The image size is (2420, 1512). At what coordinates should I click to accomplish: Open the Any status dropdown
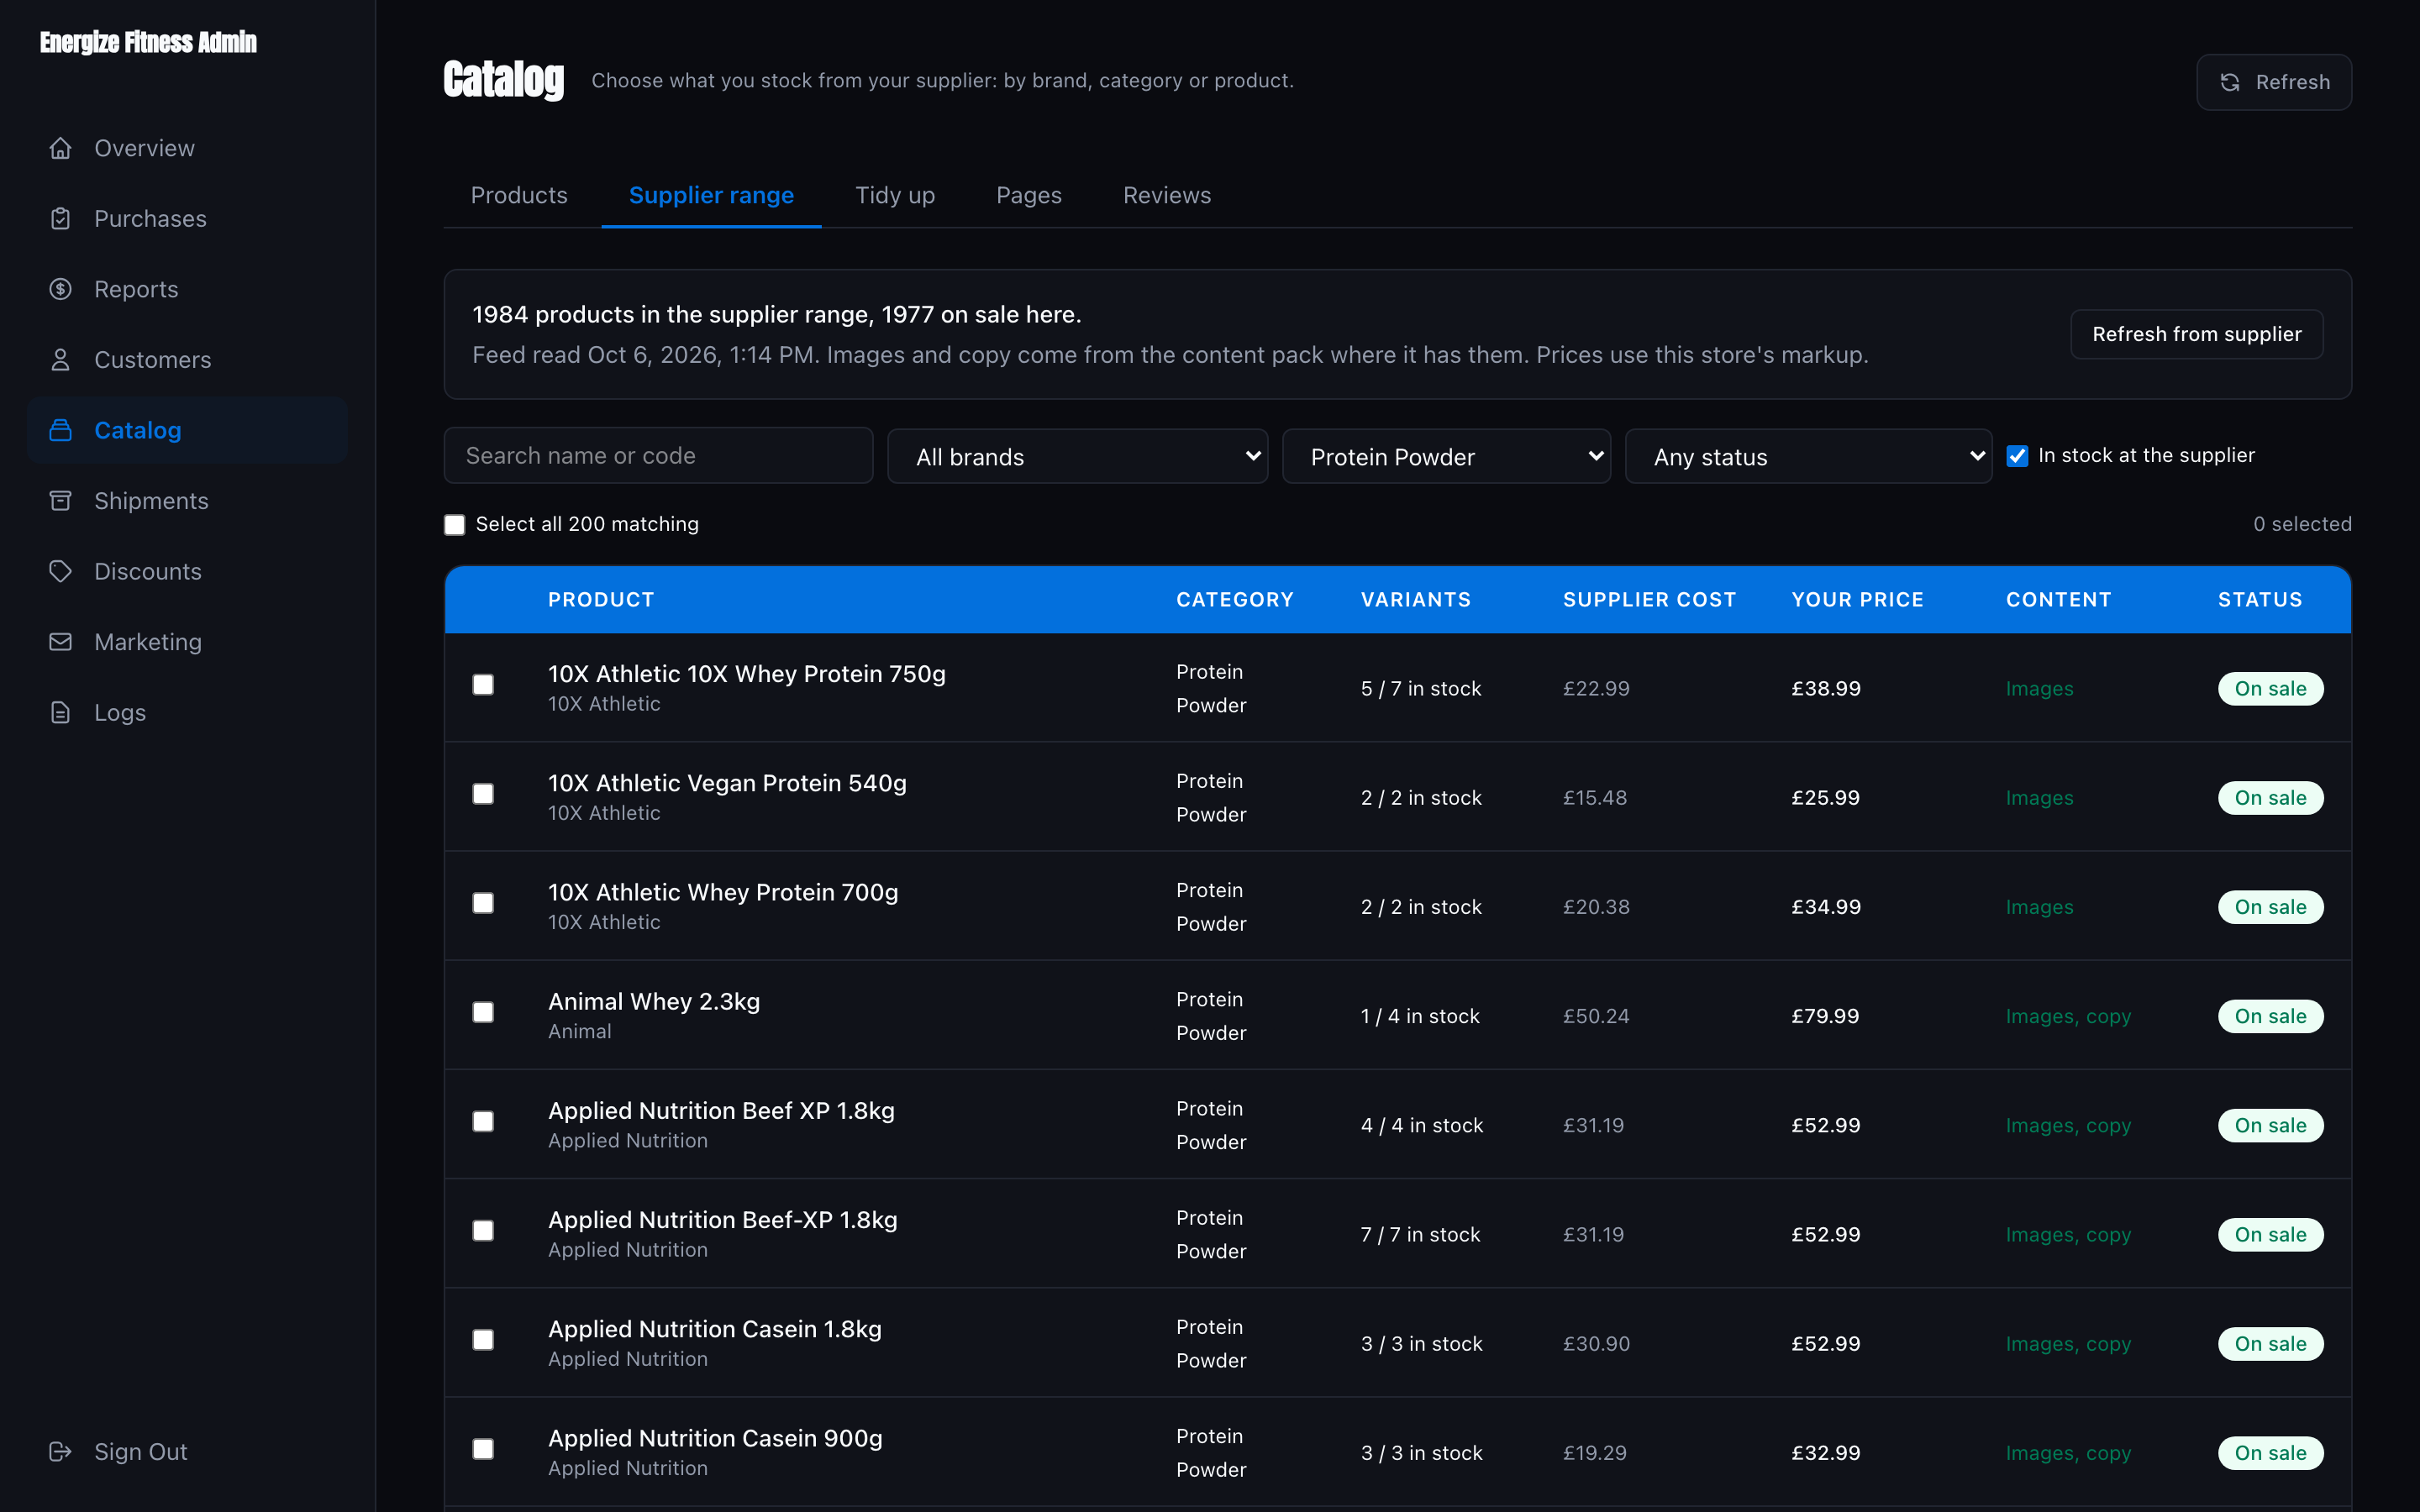[1808, 457]
